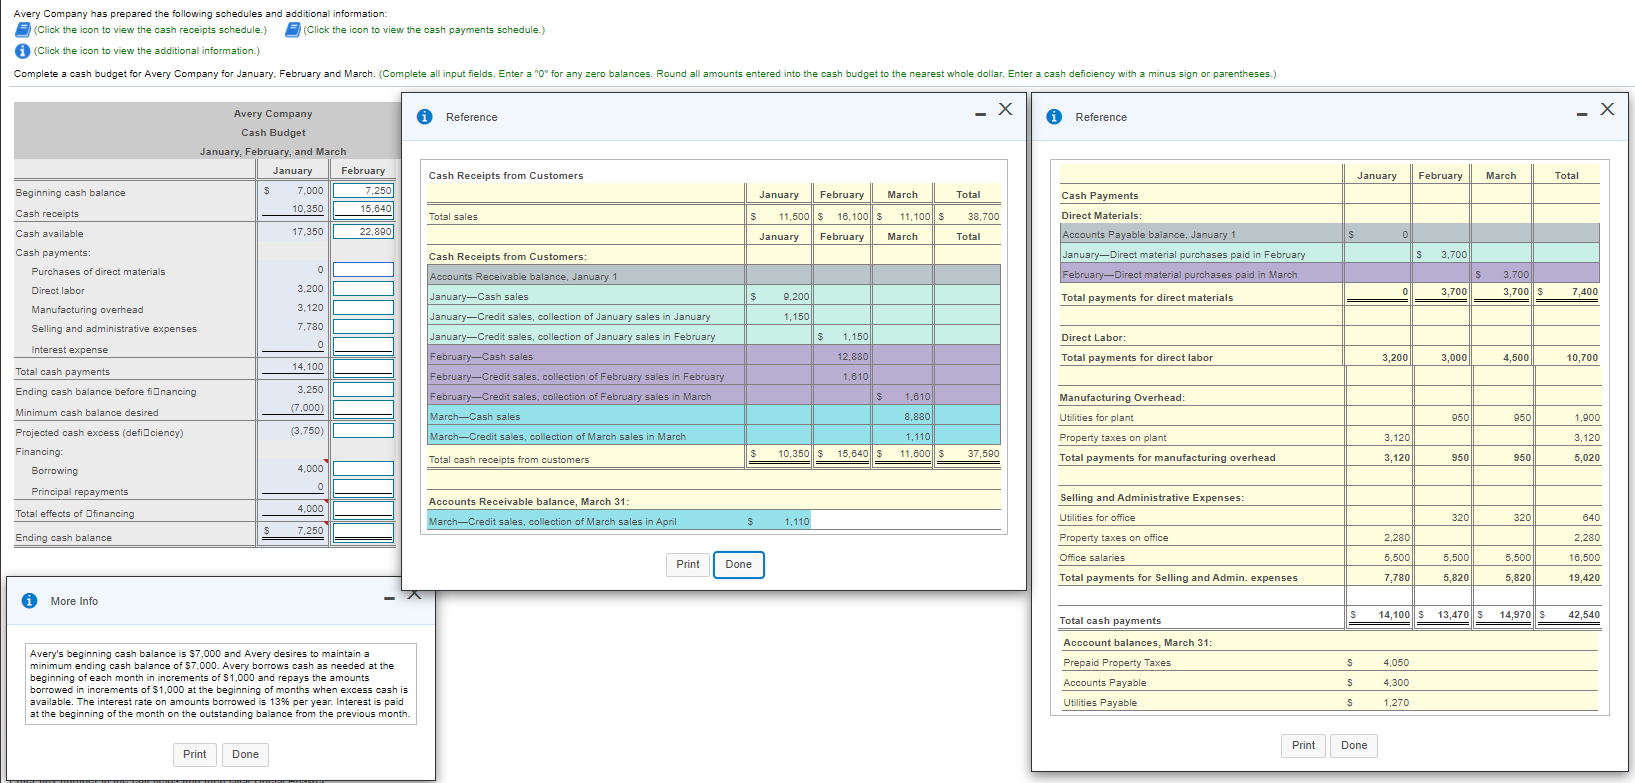The width and height of the screenshot is (1635, 783).
Task: Open the cash payments schedule icon
Action: coord(293,30)
